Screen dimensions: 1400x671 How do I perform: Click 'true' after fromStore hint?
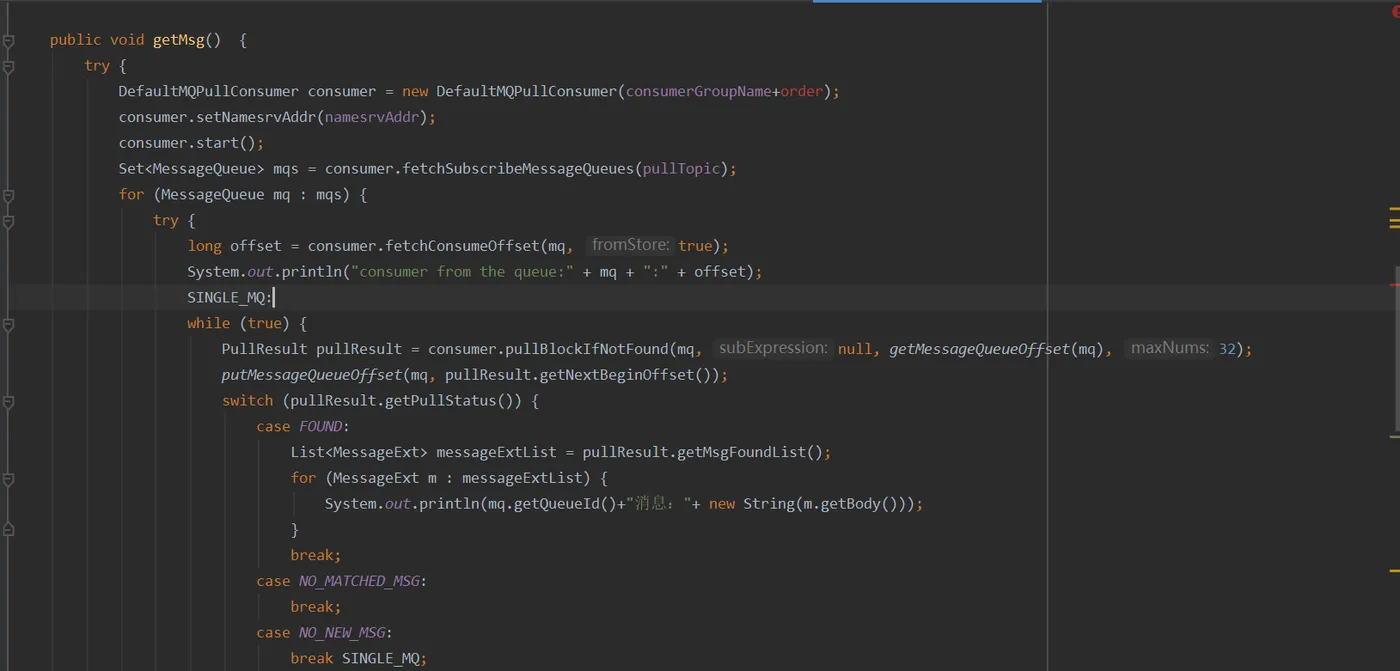696,245
